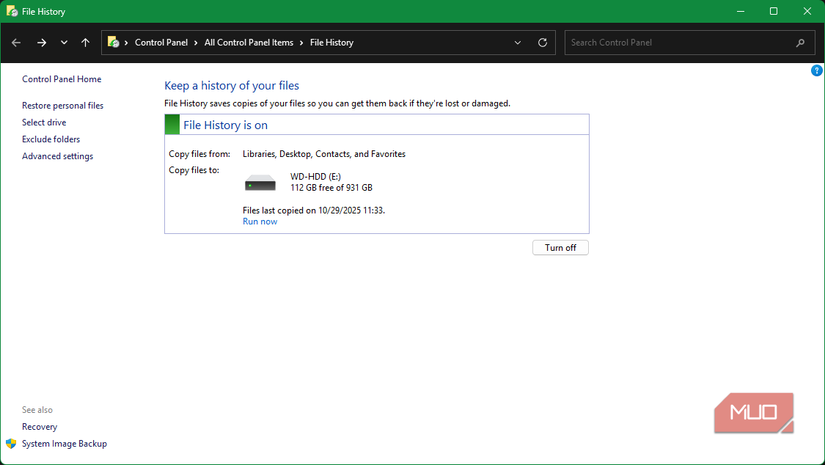Minimize the File History window
Image resolution: width=825 pixels, height=465 pixels.
click(x=741, y=11)
